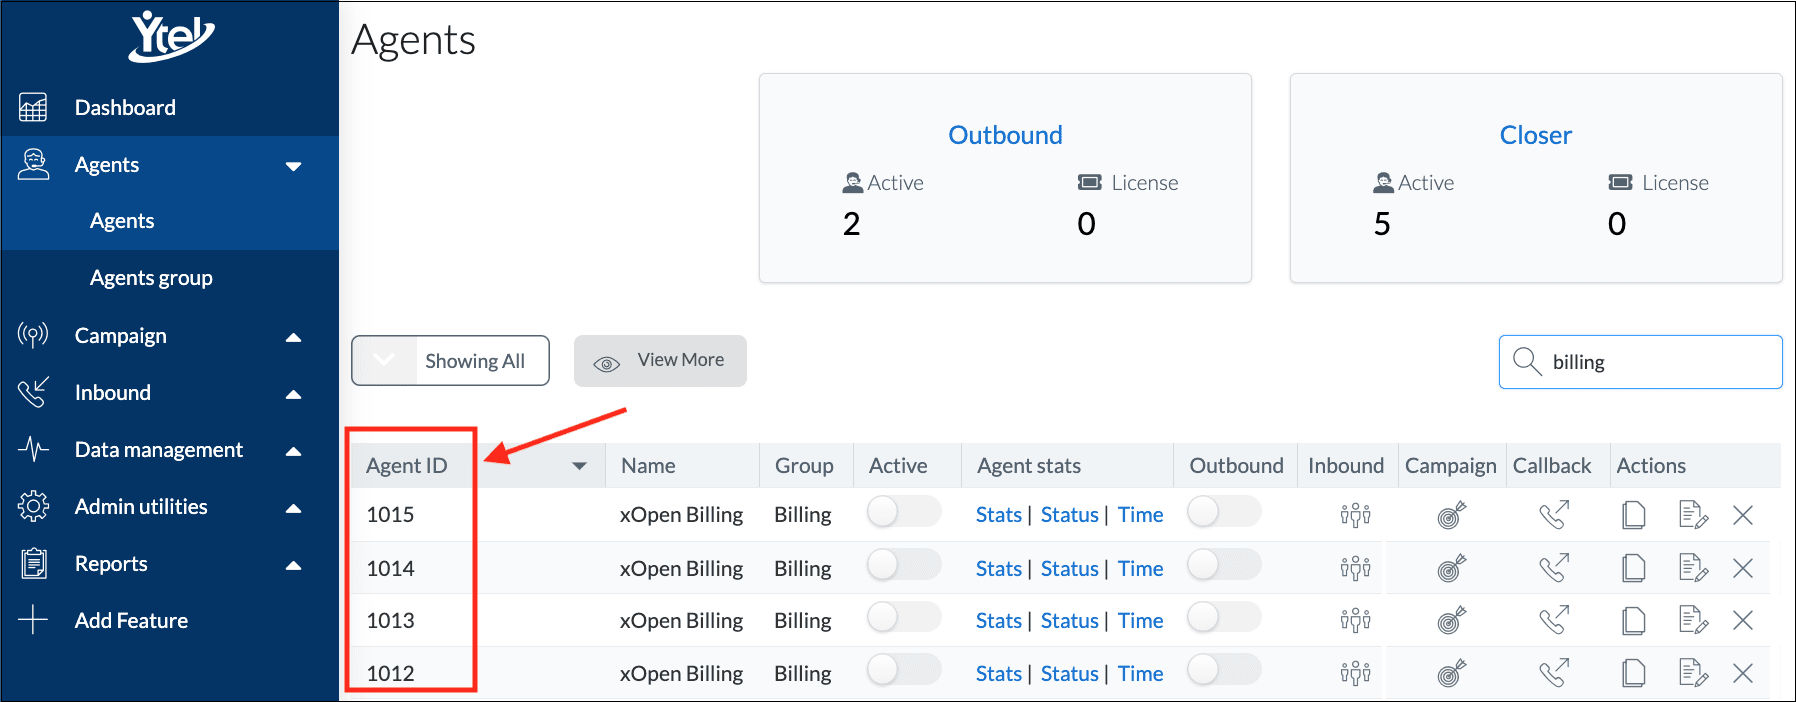This screenshot has height=702, width=1796.
Task: Click the search field containing billing
Action: [x=1640, y=362]
